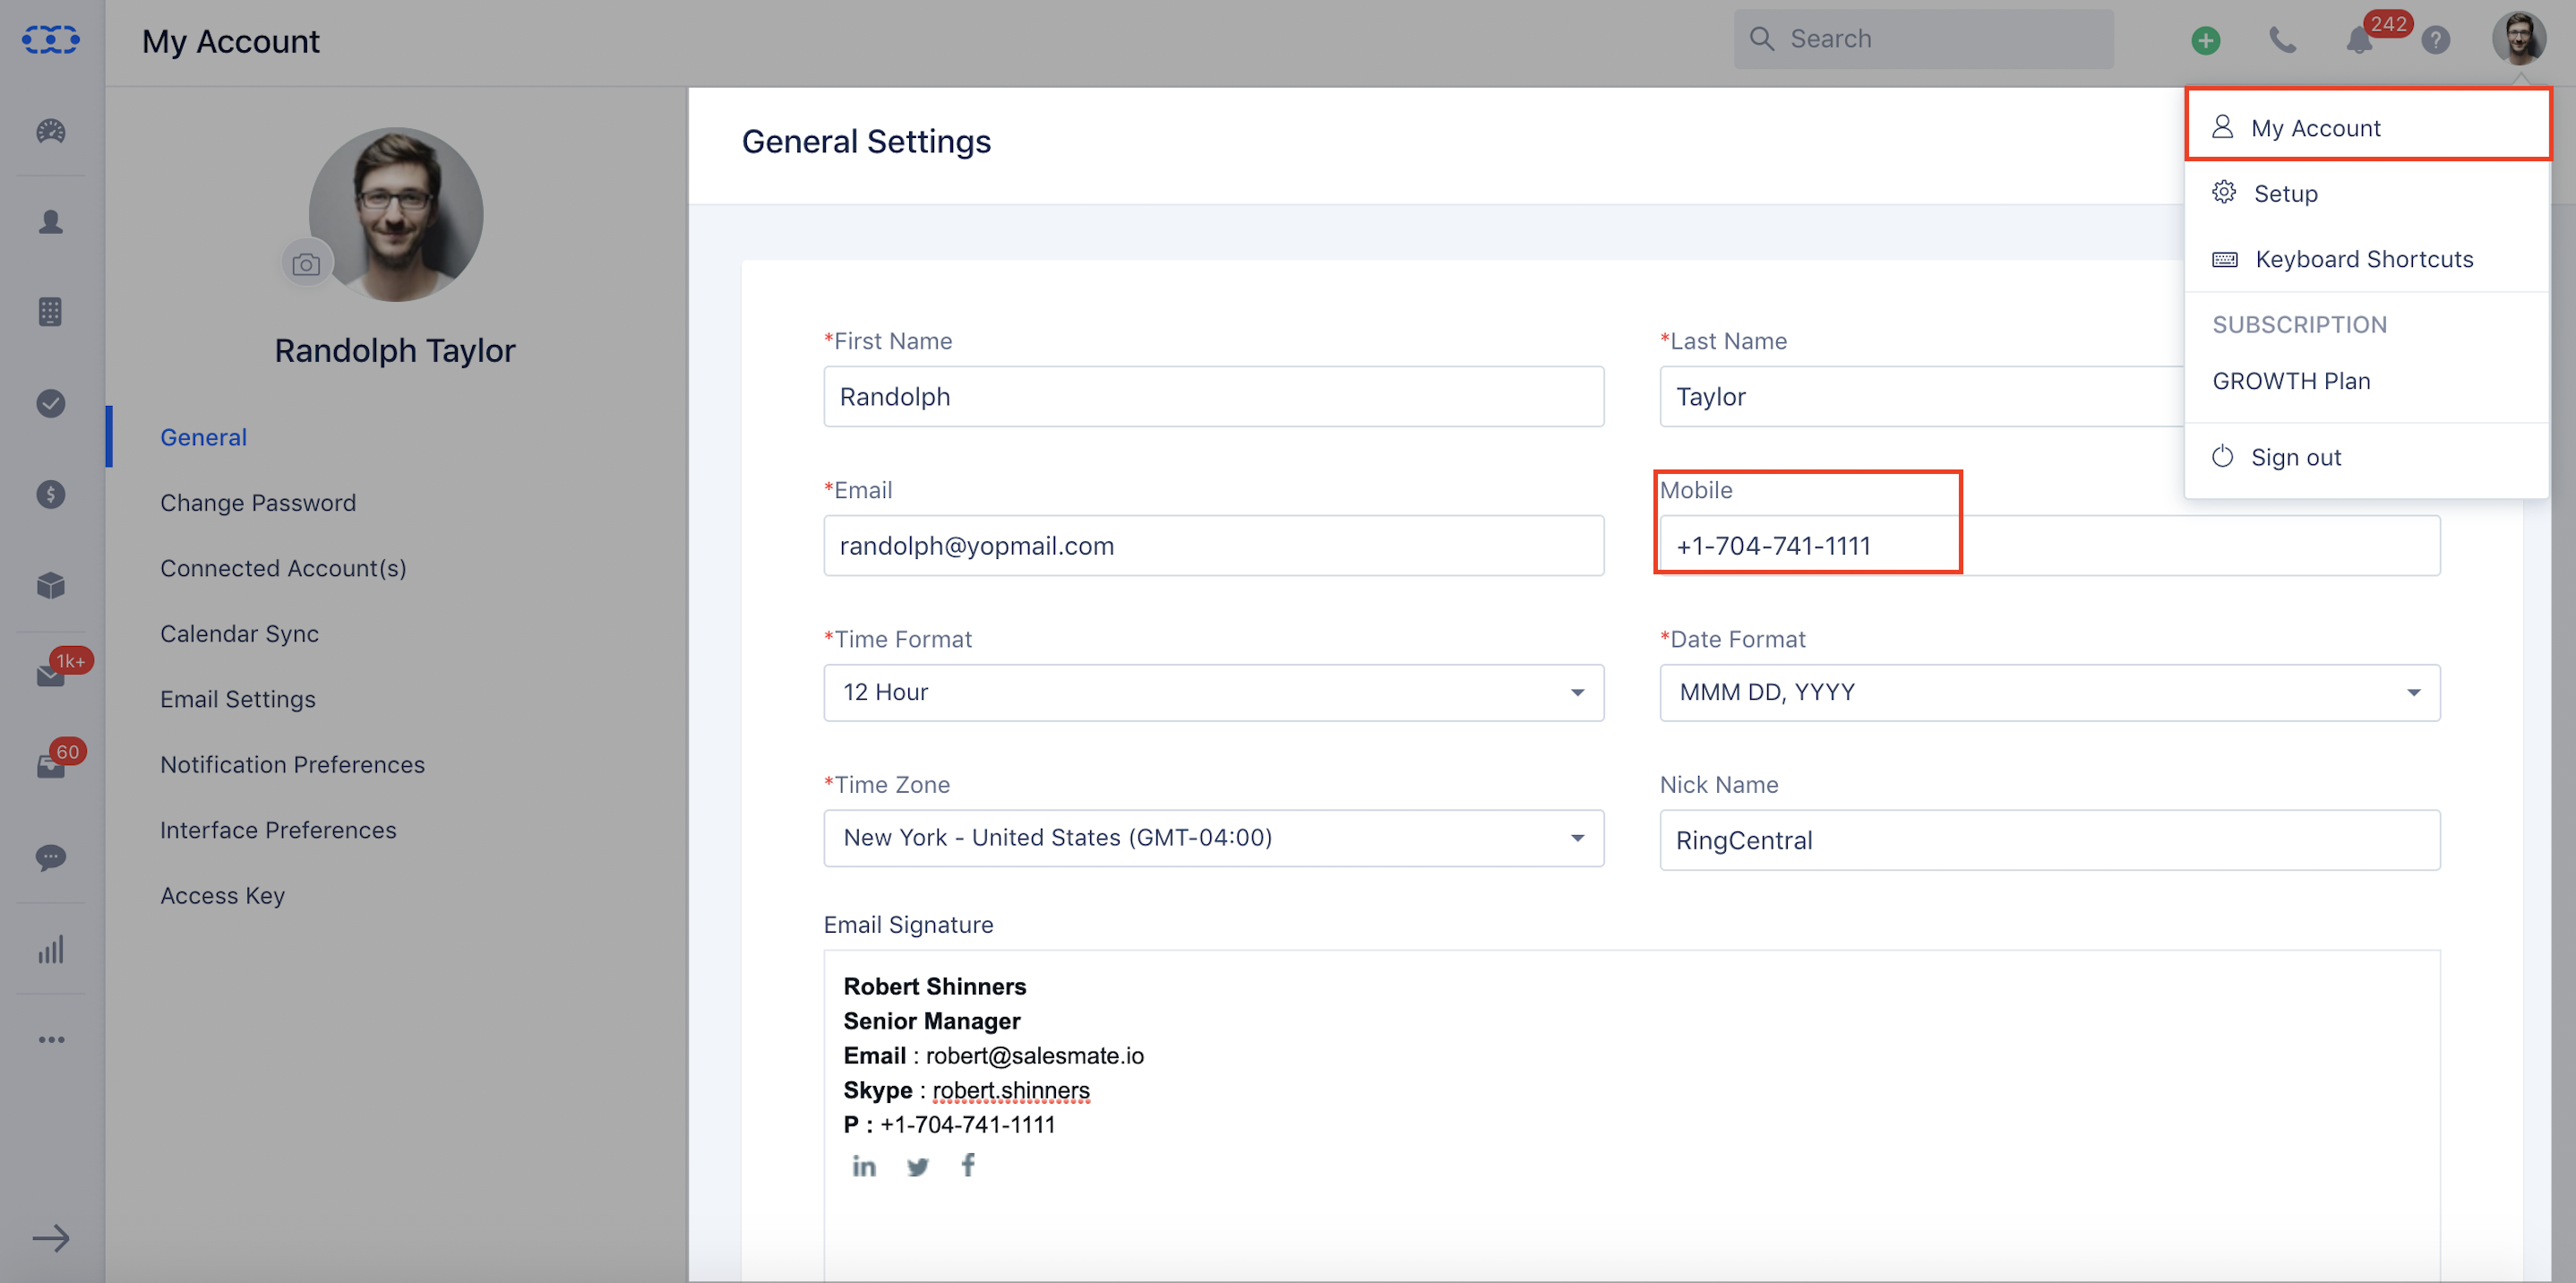
Task: Open Email Settings section
Action: (x=238, y=699)
